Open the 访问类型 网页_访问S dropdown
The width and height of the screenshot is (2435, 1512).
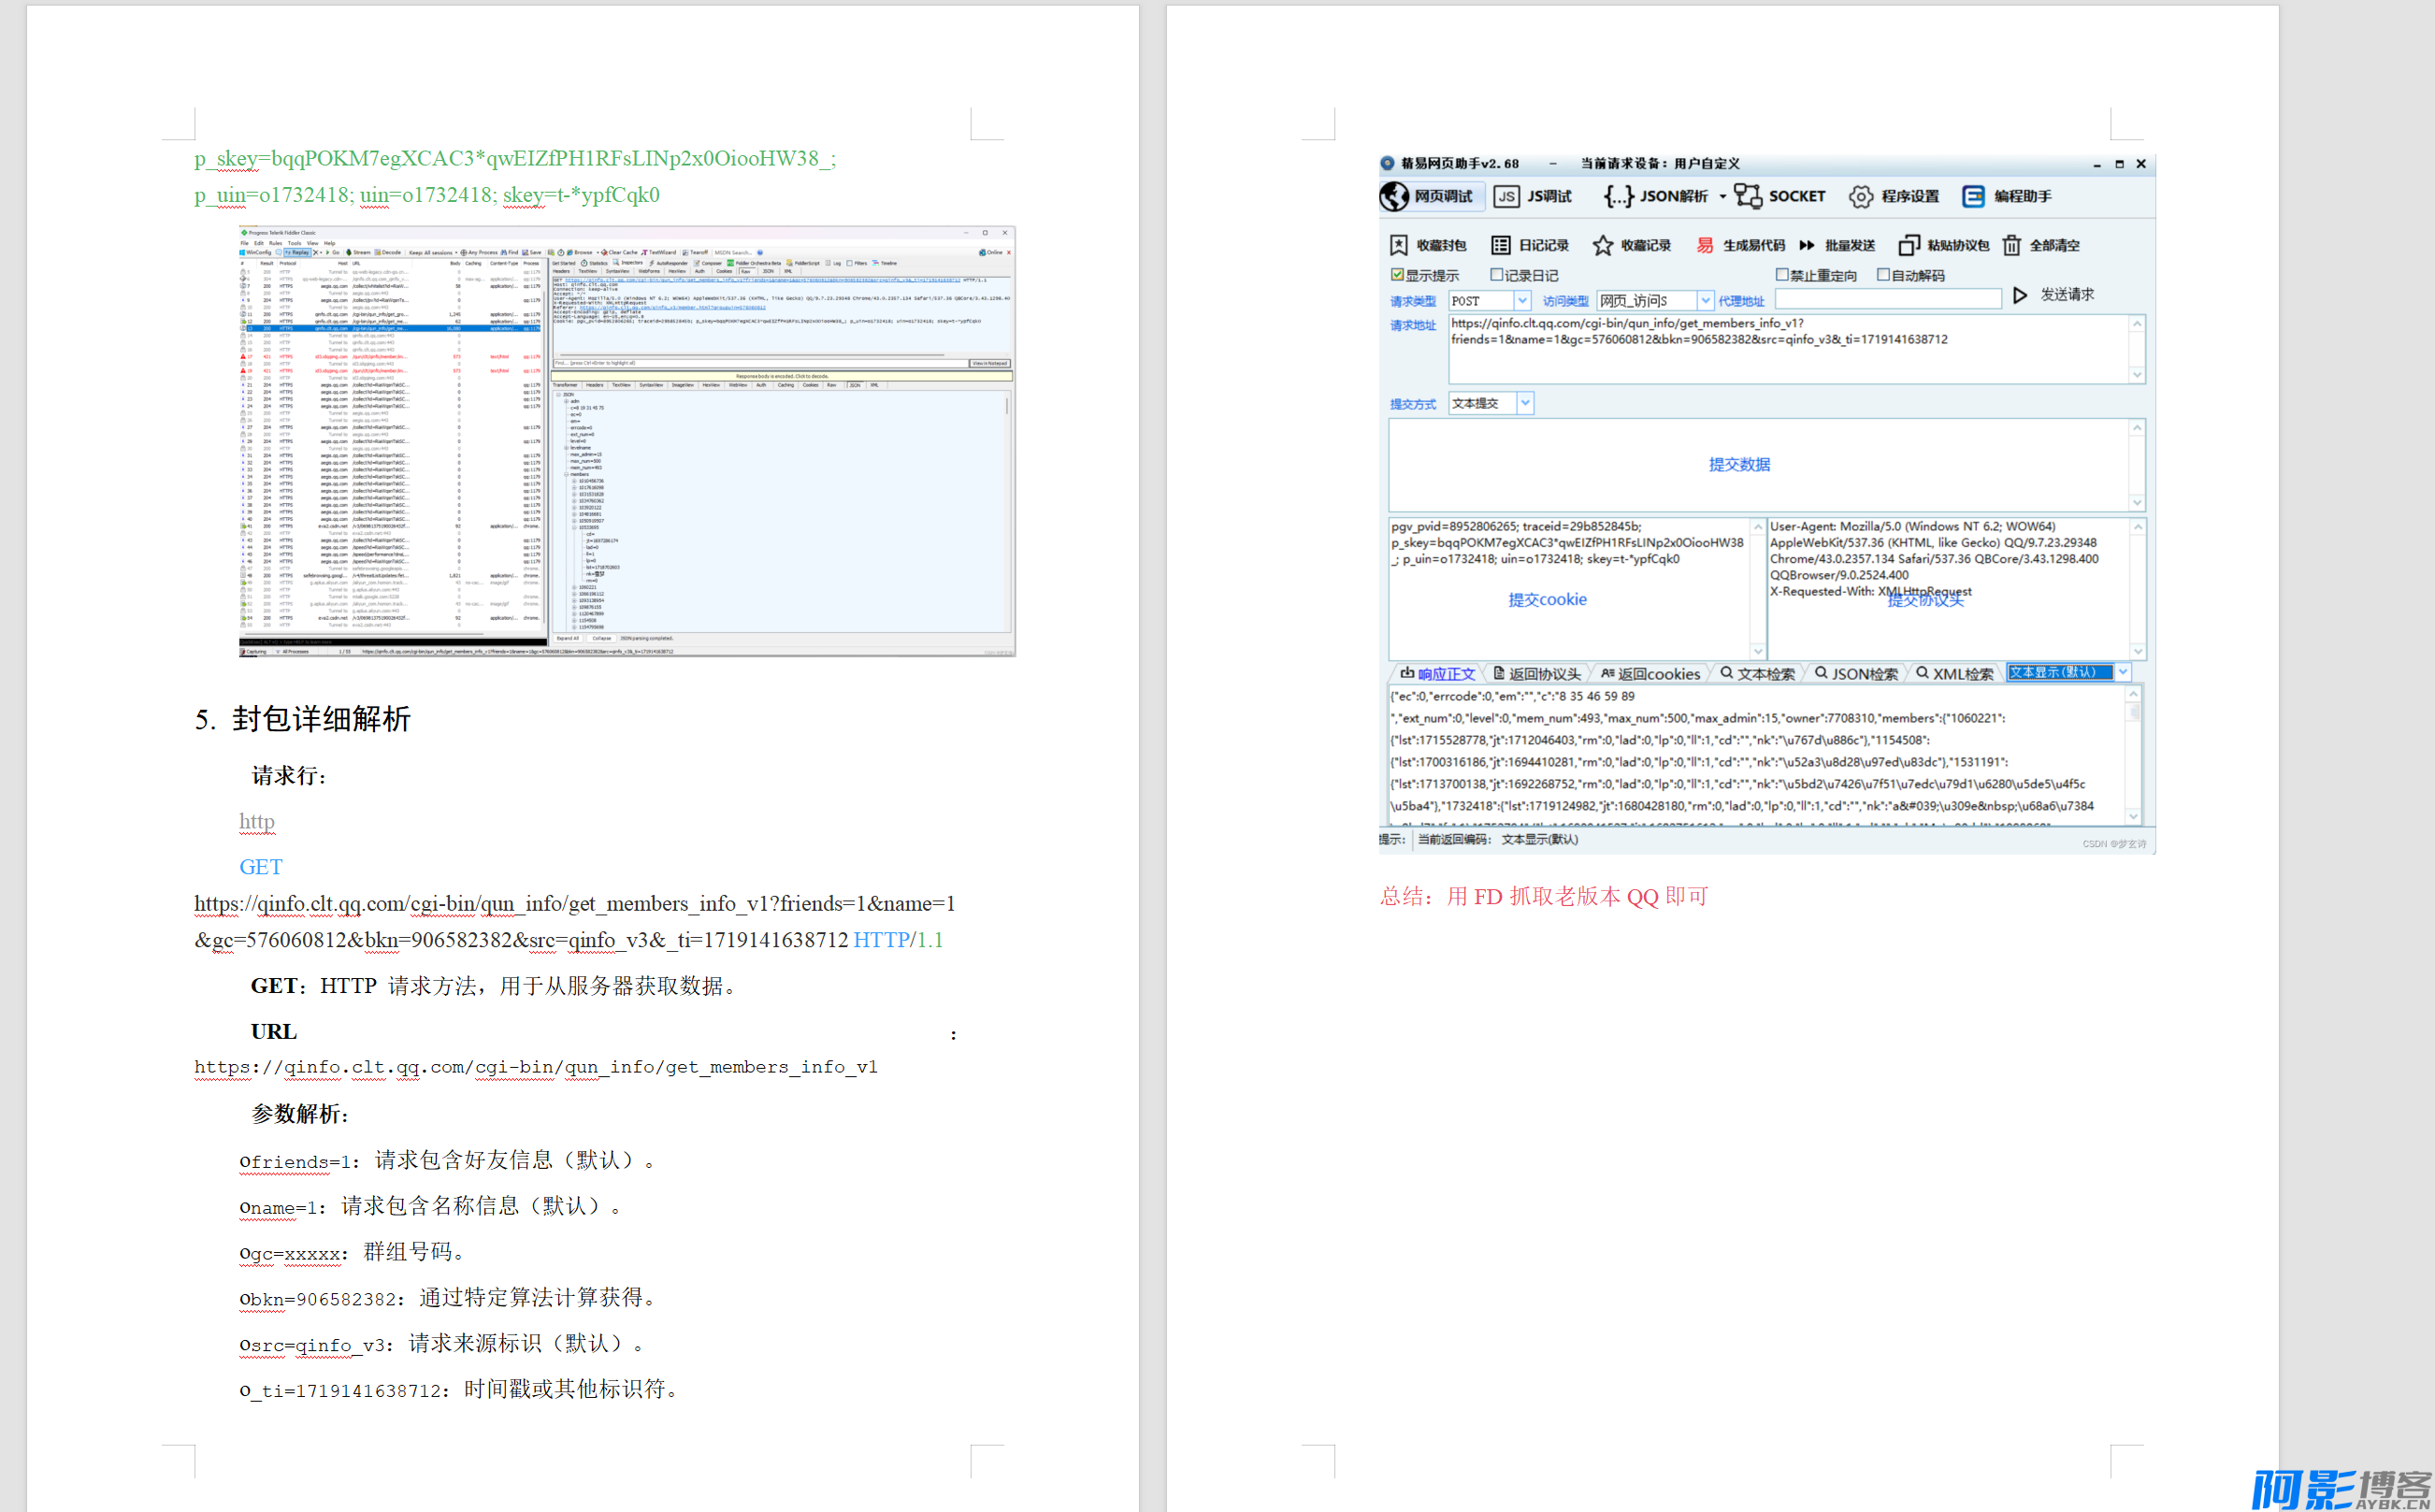(x=1705, y=301)
